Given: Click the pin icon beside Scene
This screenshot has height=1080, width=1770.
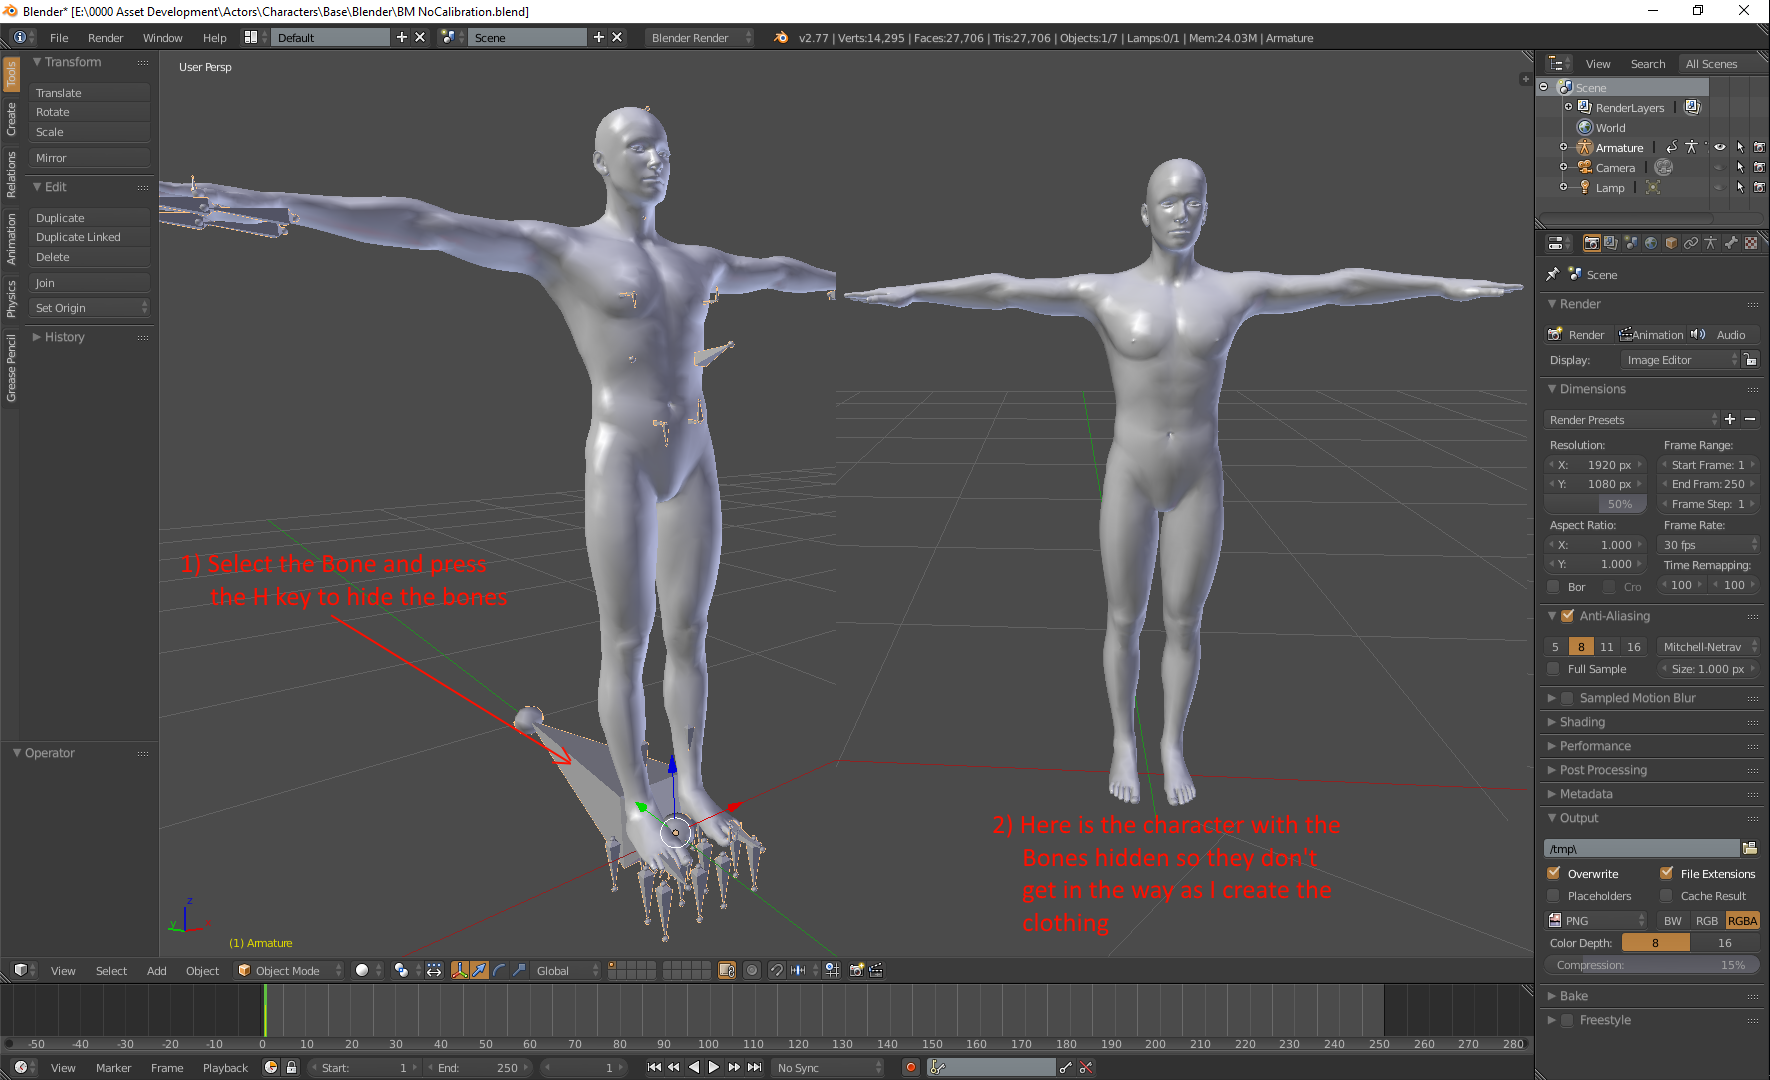Looking at the screenshot, I should [x=1552, y=274].
